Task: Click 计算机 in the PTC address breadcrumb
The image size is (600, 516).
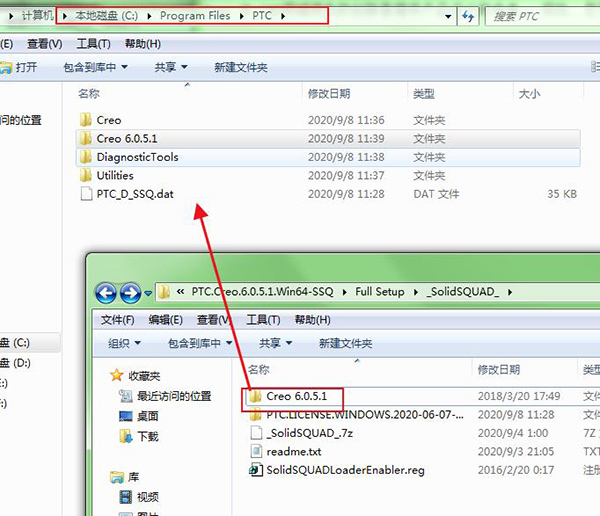Action: pos(38,16)
